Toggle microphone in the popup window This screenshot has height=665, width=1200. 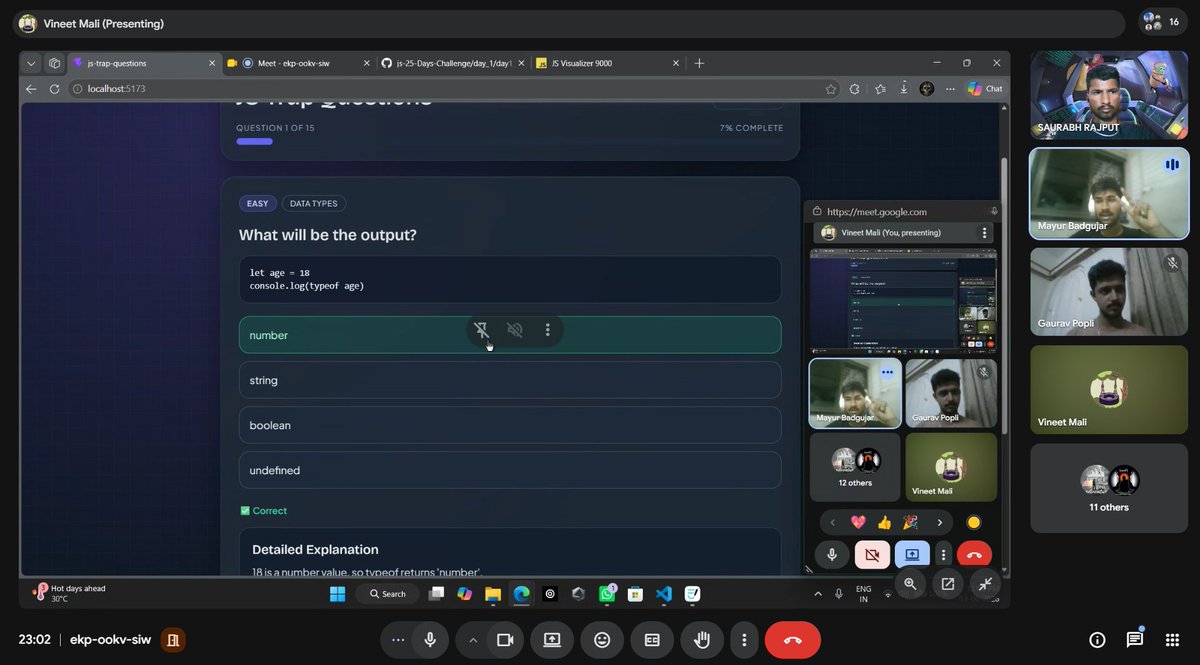point(832,555)
